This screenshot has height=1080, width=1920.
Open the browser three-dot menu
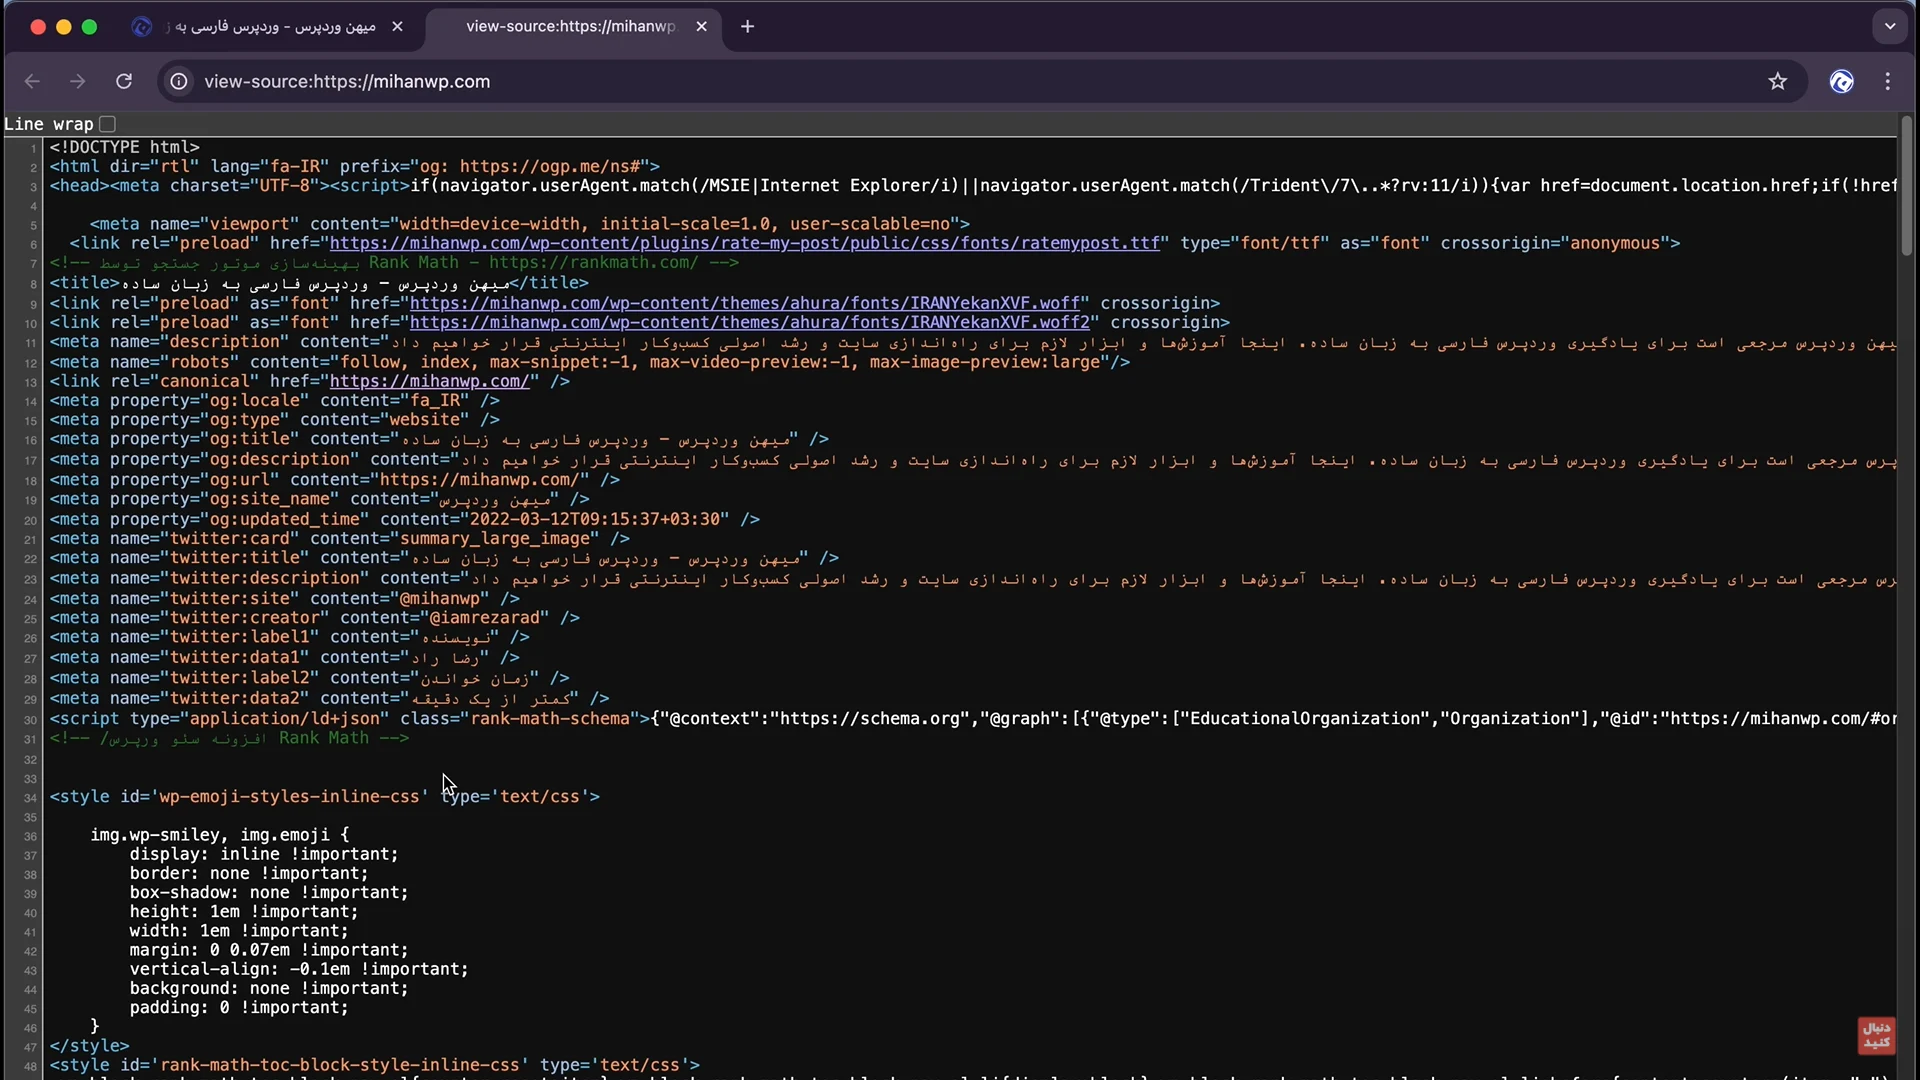(1887, 82)
